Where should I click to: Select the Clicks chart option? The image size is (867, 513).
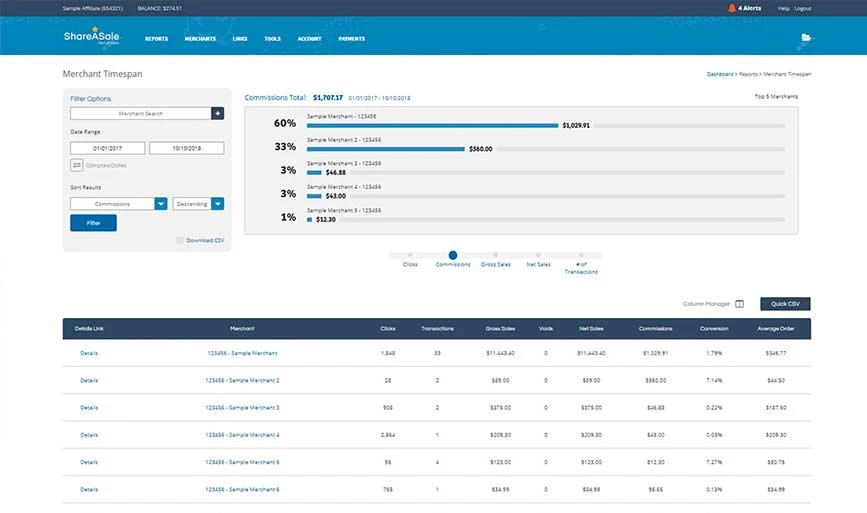(x=410, y=256)
